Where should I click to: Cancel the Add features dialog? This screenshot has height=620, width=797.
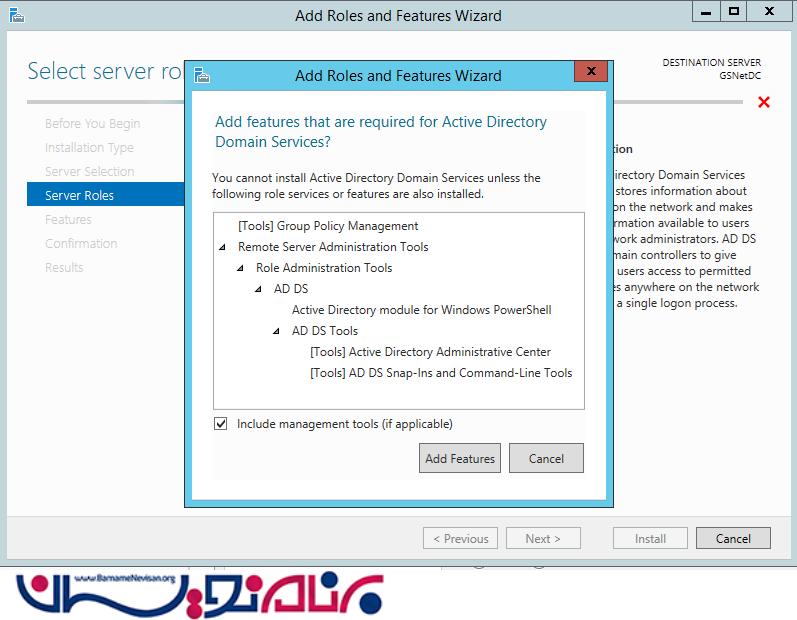click(546, 458)
